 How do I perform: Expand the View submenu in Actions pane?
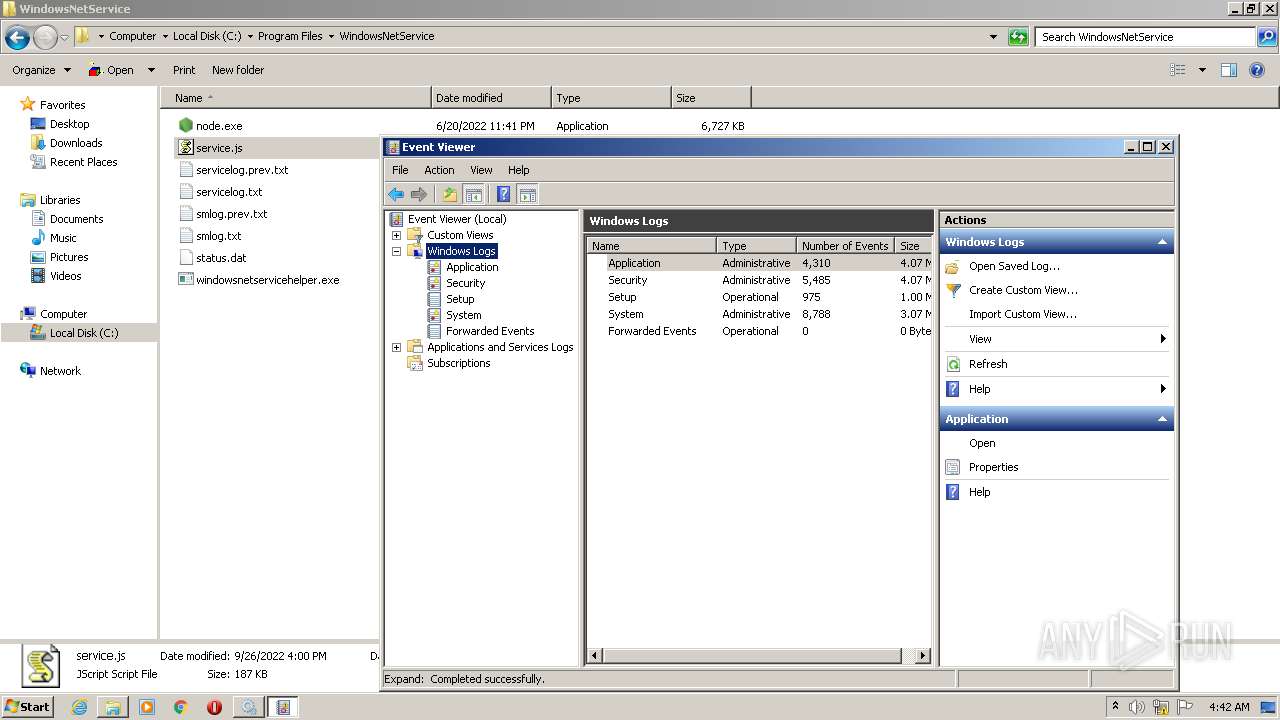pos(1056,339)
